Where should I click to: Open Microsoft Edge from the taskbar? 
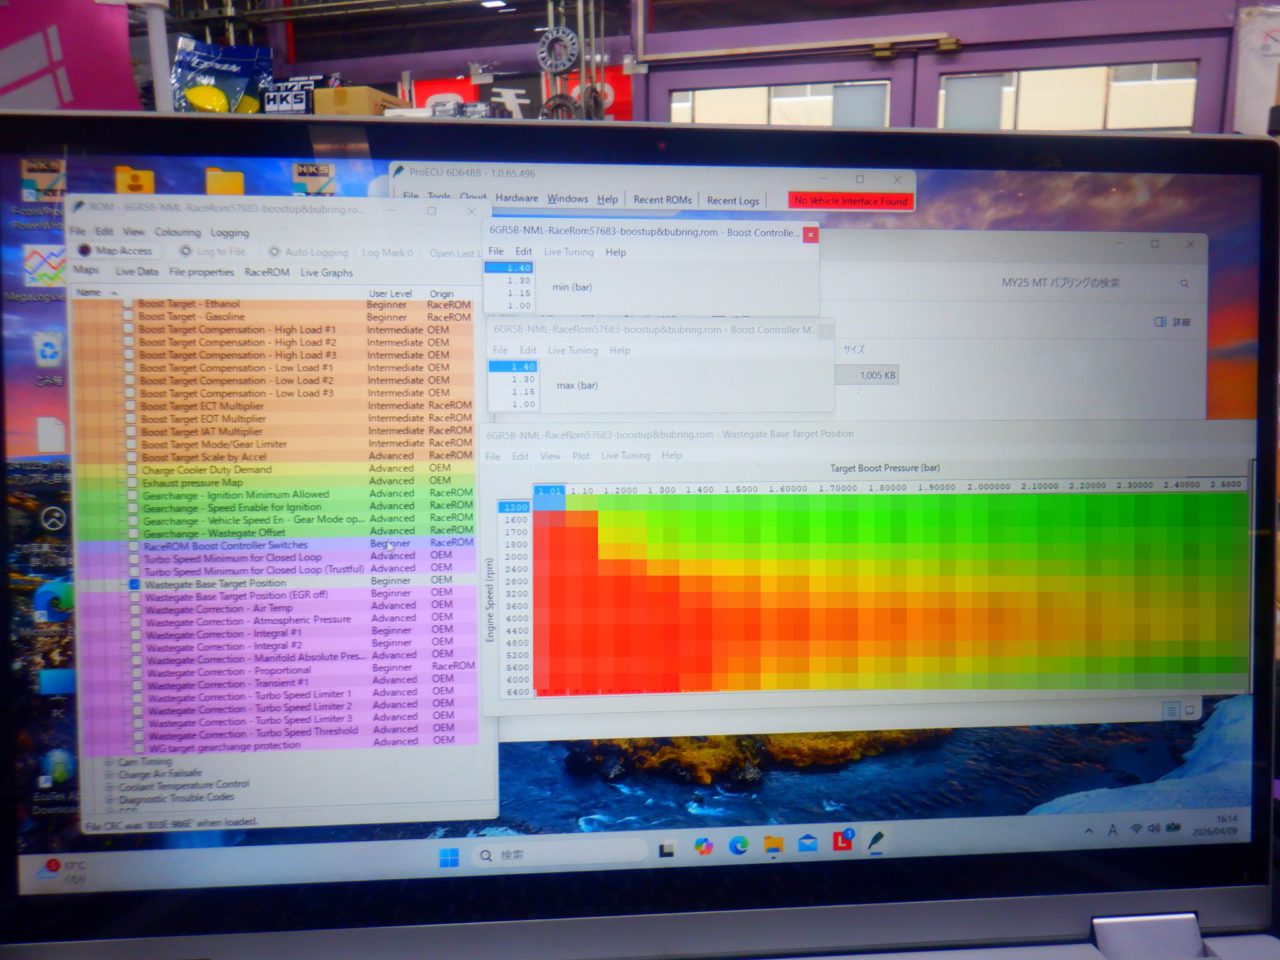click(x=739, y=846)
